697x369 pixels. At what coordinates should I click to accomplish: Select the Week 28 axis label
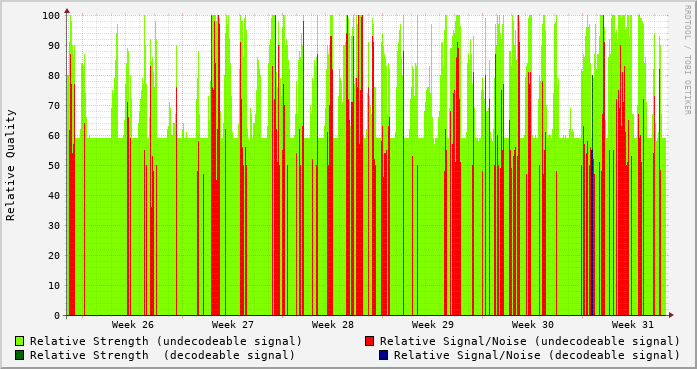[332, 325]
